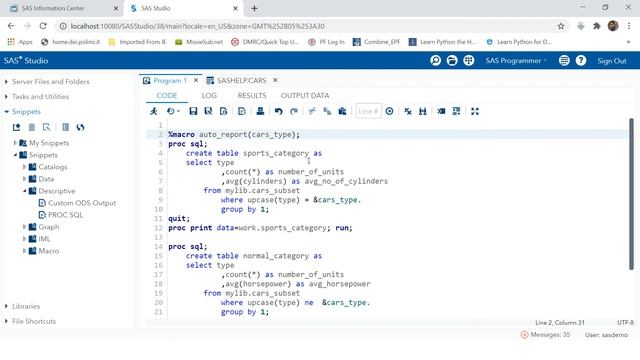Click the properties icon in Snippets toolbar
Image resolution: width=640 pixels, height=360 pixels.
click(x=65, y=127)
